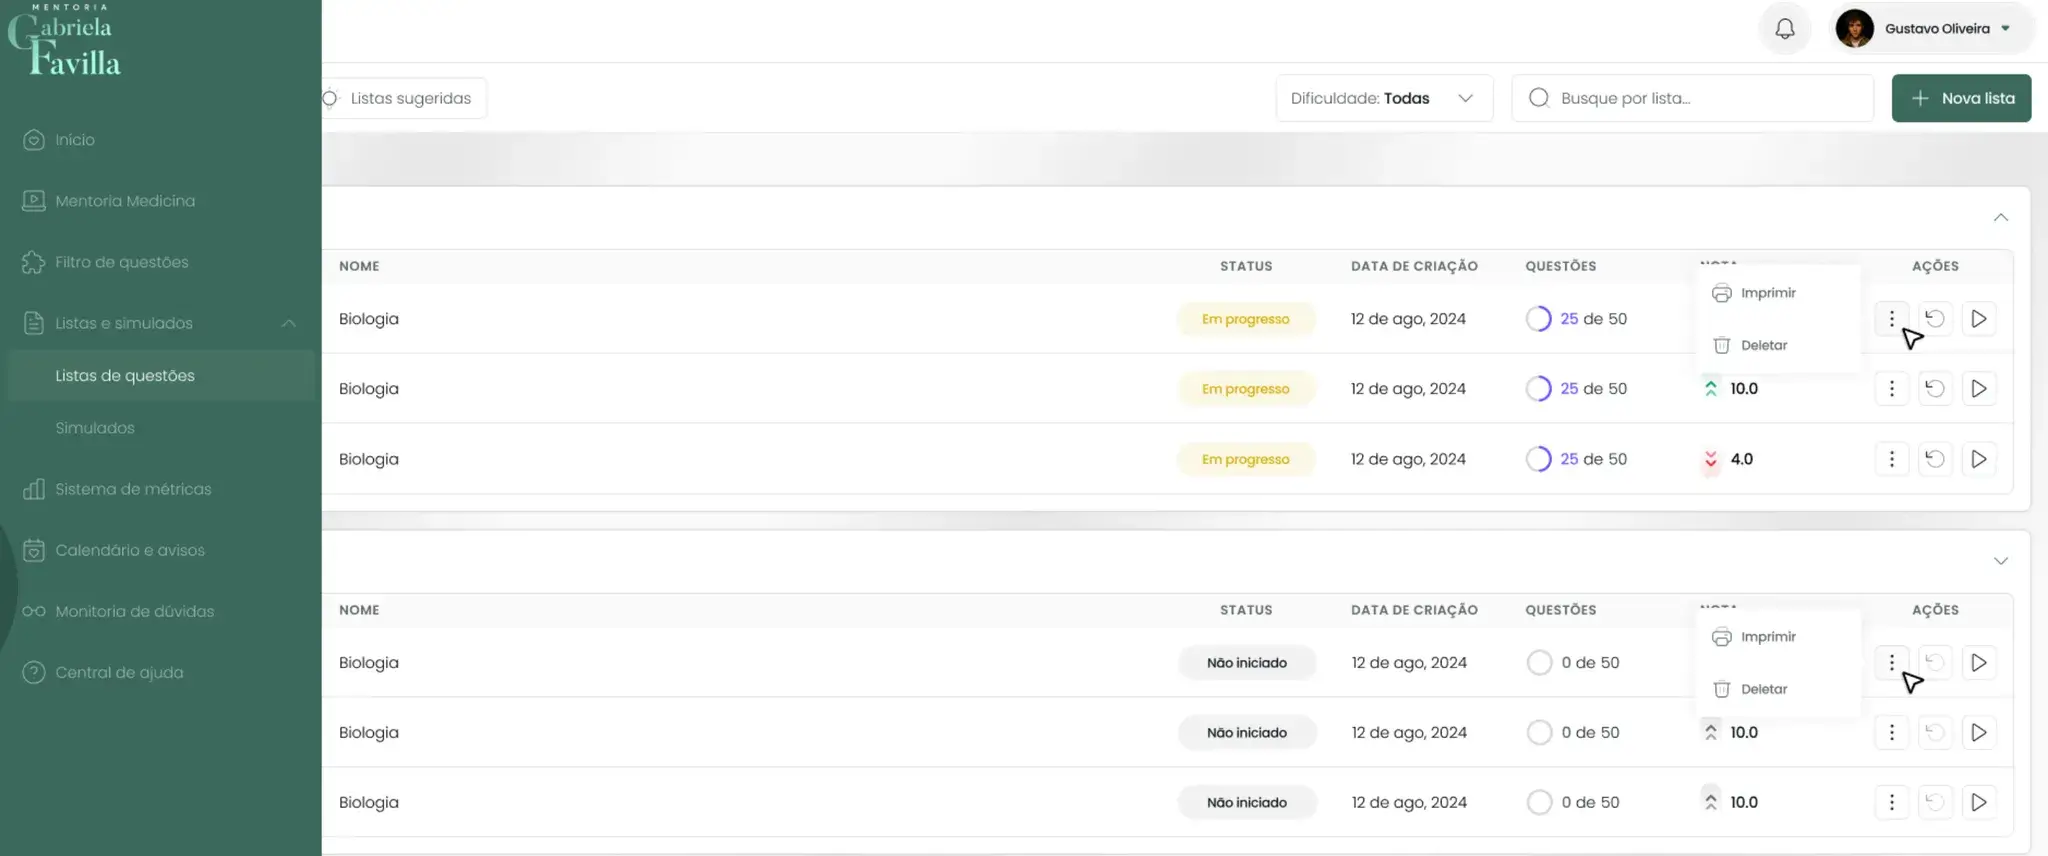Click Em progresso badge in the nota 4.0 row
The image size is (2048, 856).
[x=1246, y=459]
